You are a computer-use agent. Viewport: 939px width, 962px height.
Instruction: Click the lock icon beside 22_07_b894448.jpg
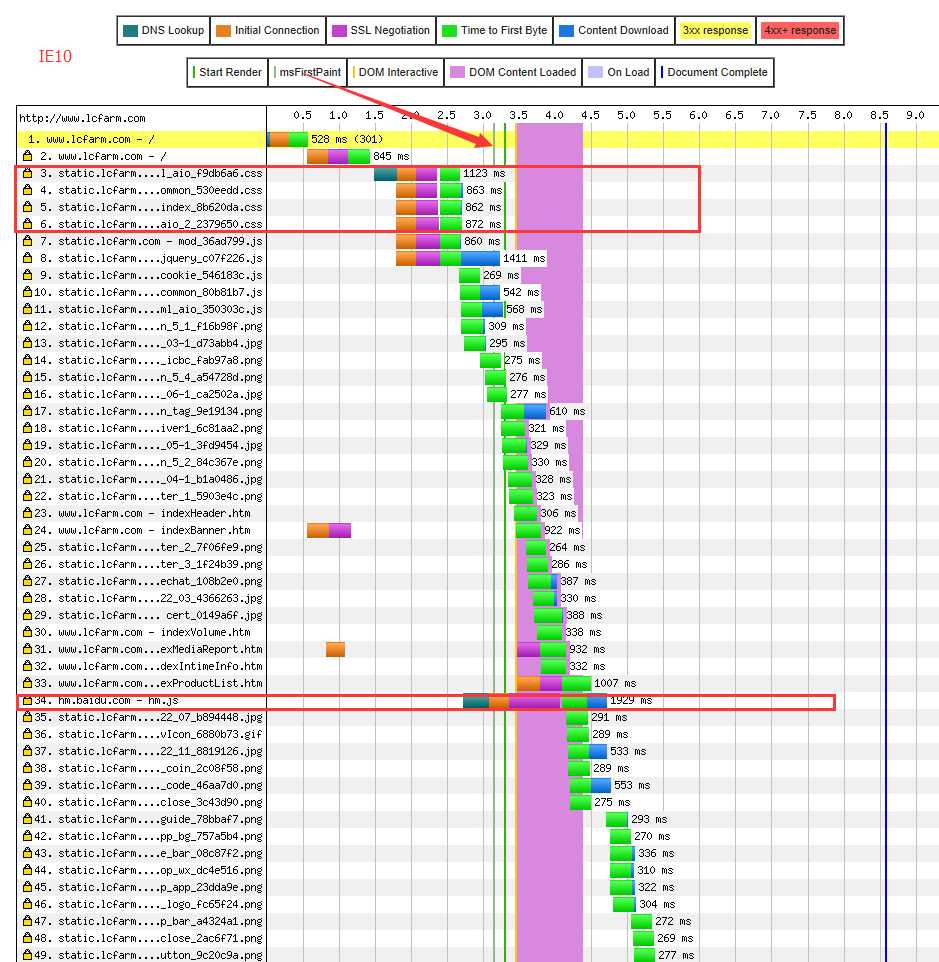coord(27,717)
